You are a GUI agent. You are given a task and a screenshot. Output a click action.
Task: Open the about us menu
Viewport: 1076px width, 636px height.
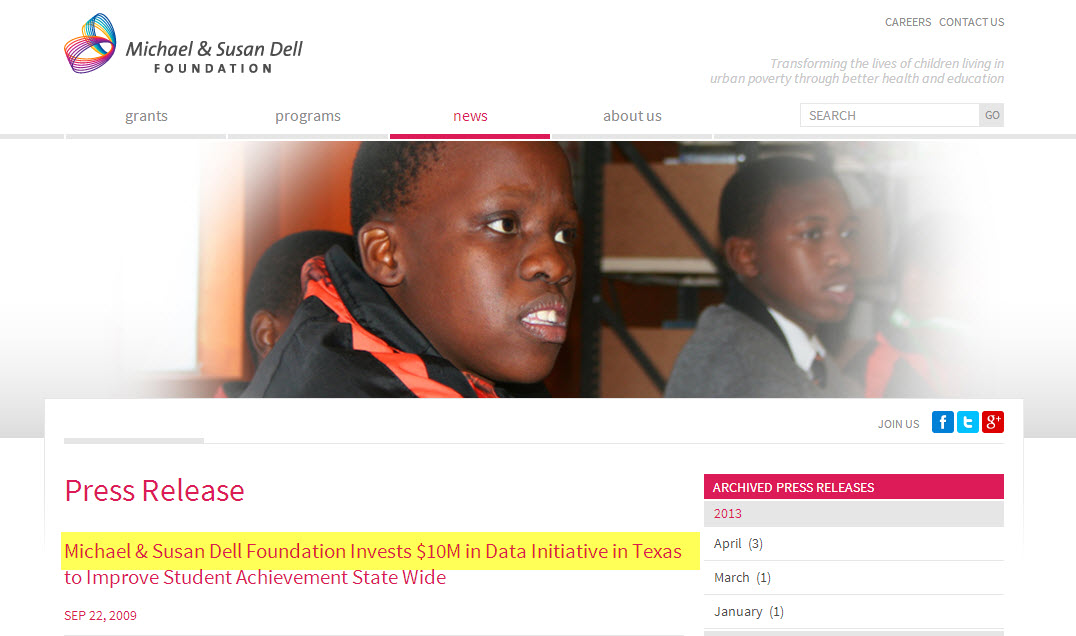click(x=632, y=116)
